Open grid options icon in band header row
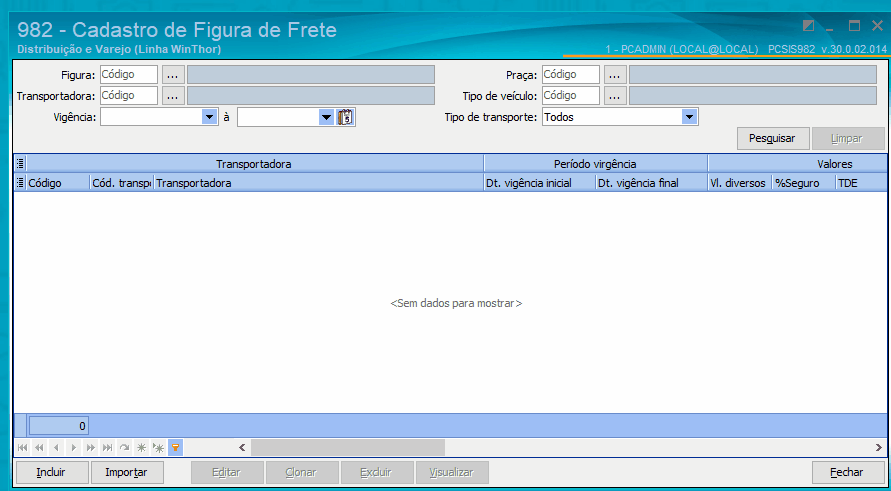 click(20, 164)
